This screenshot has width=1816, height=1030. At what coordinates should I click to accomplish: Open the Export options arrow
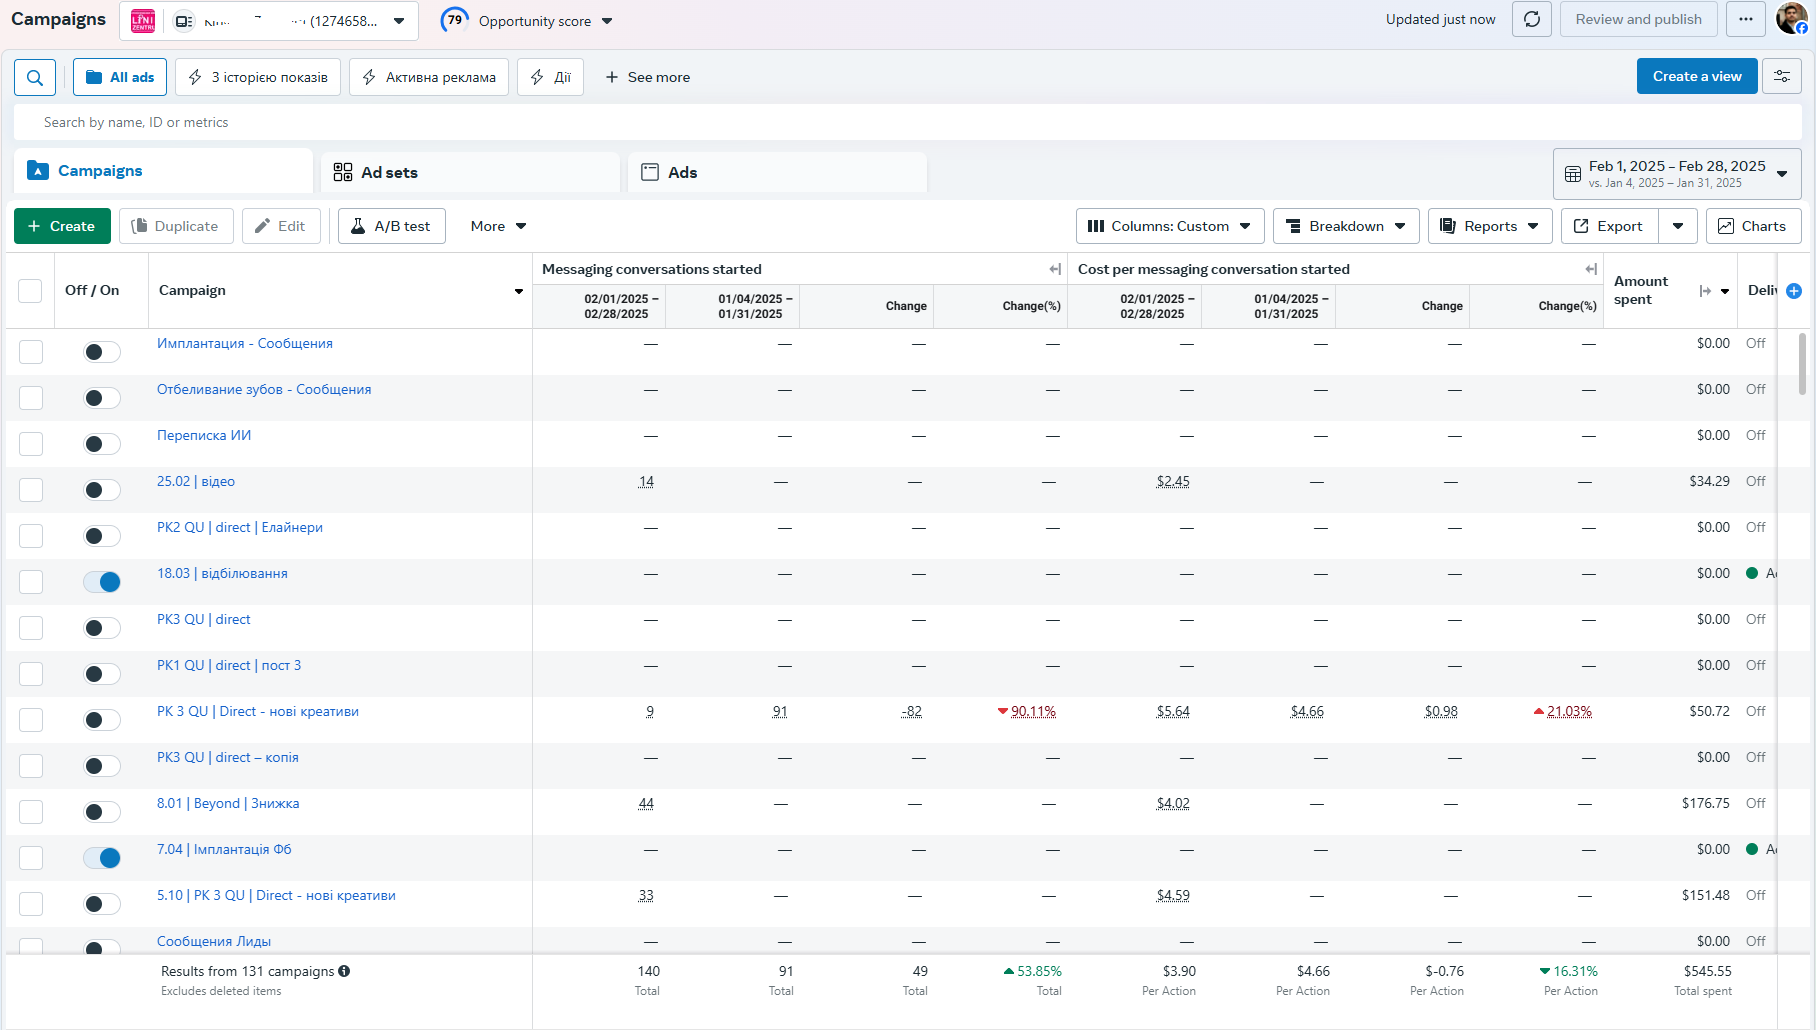pos(1678,226)
